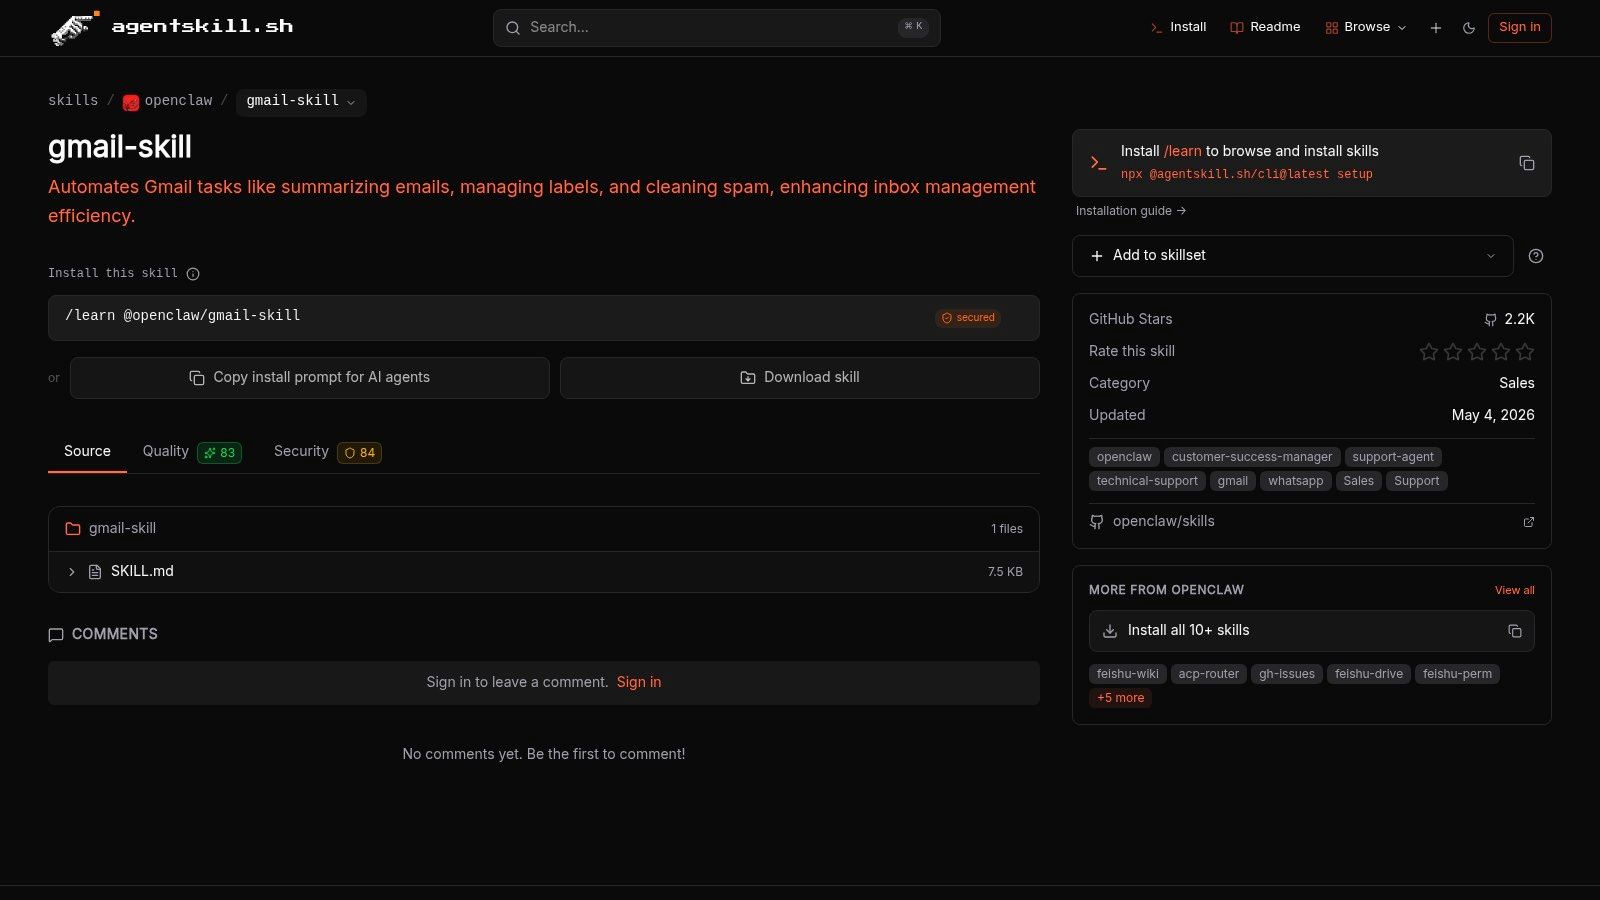Rate this skill four stars
Viewport: 1600px width, 900px height.
point(1501,352)
